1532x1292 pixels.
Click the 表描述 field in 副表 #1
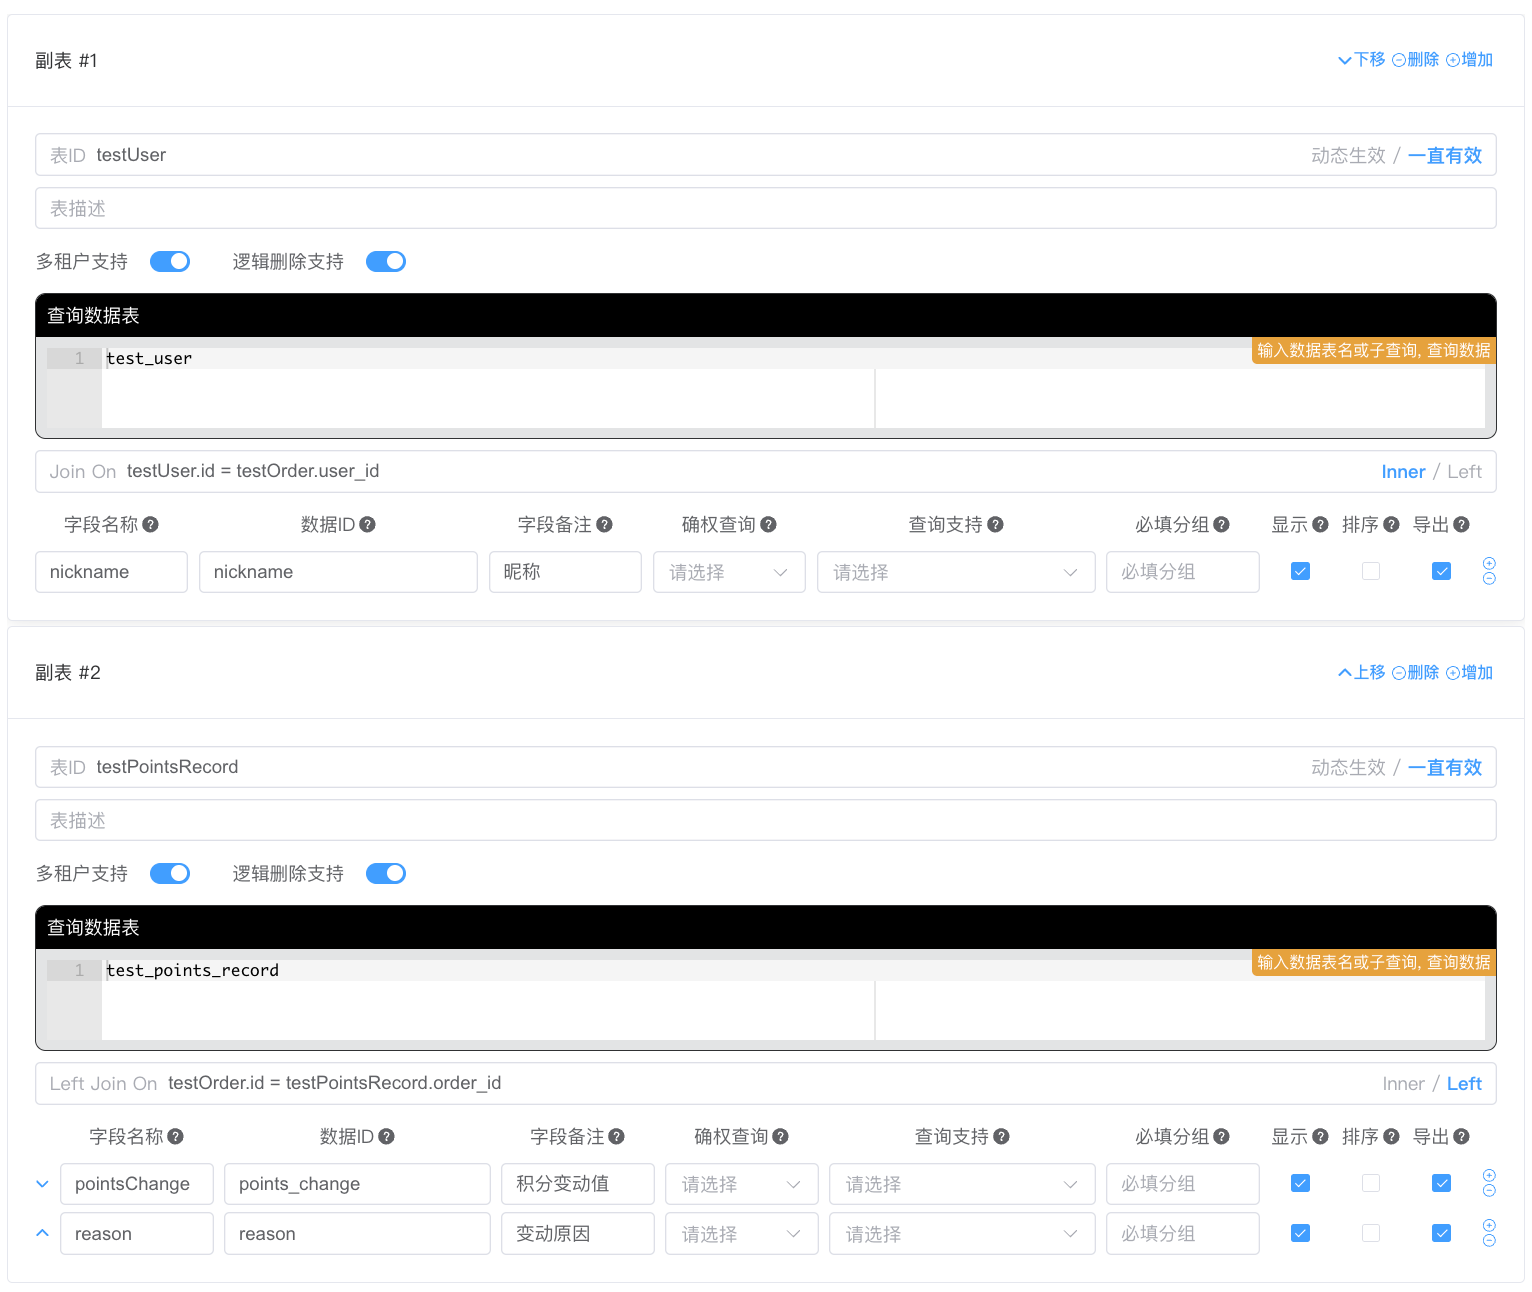point(765,208)
